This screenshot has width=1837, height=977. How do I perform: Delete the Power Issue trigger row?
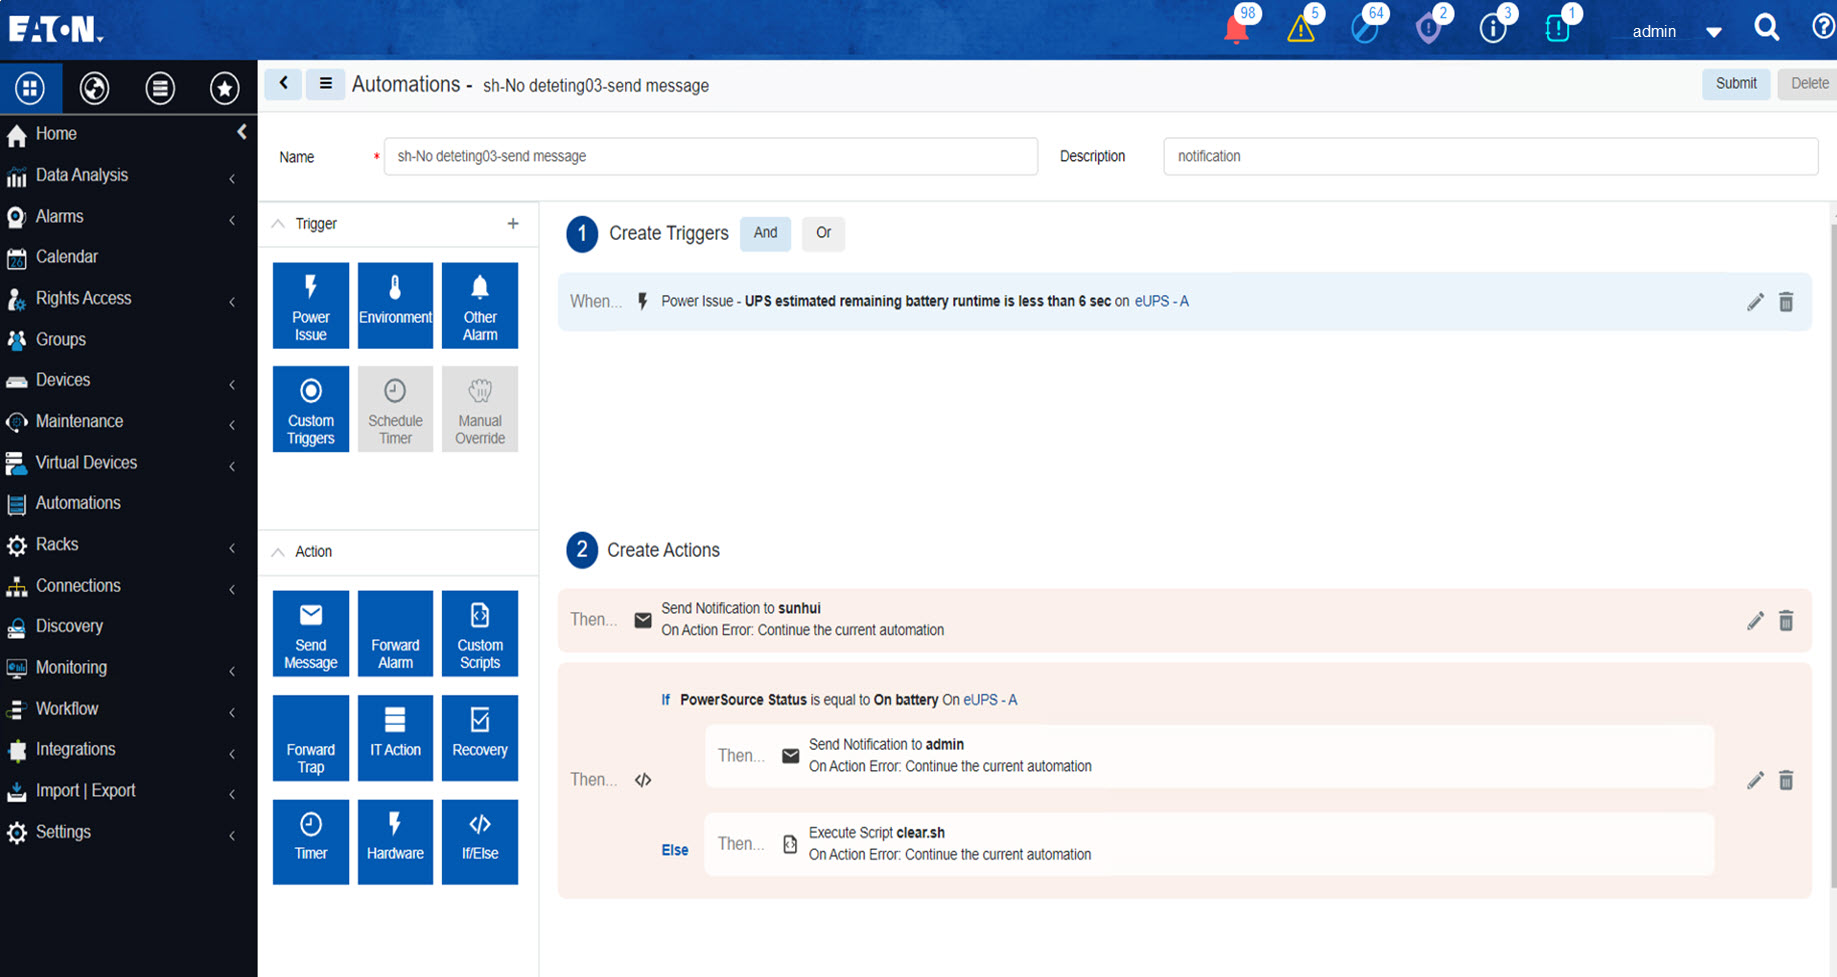(1785, 302)
